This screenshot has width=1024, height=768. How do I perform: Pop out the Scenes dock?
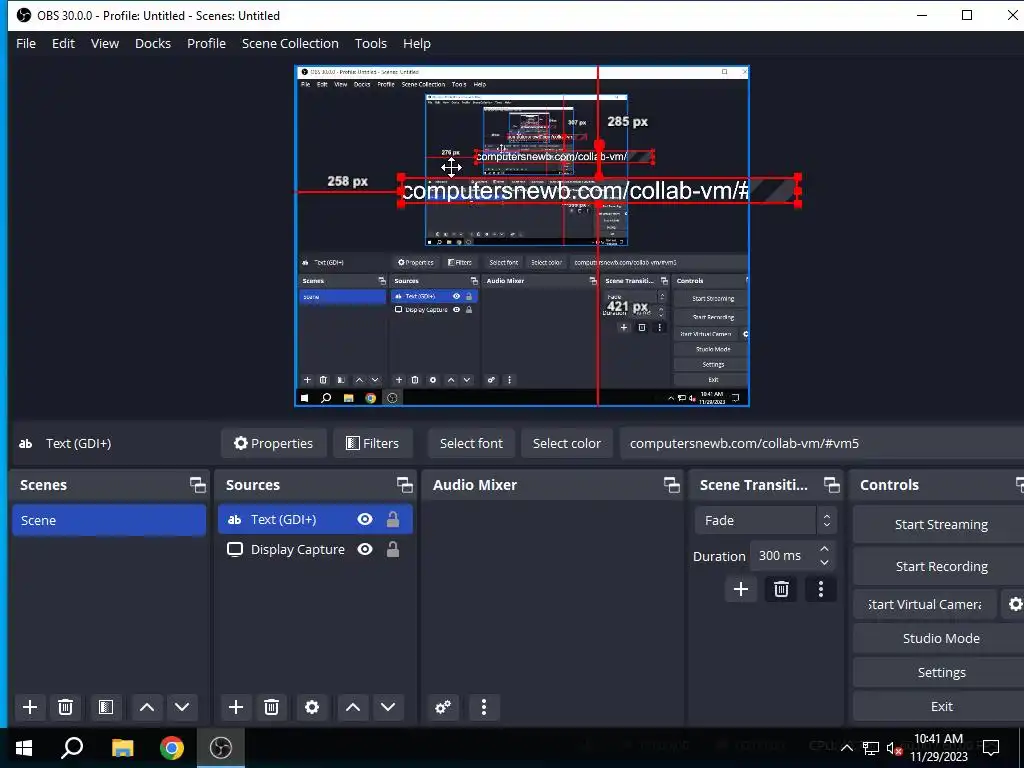point(197,485)
